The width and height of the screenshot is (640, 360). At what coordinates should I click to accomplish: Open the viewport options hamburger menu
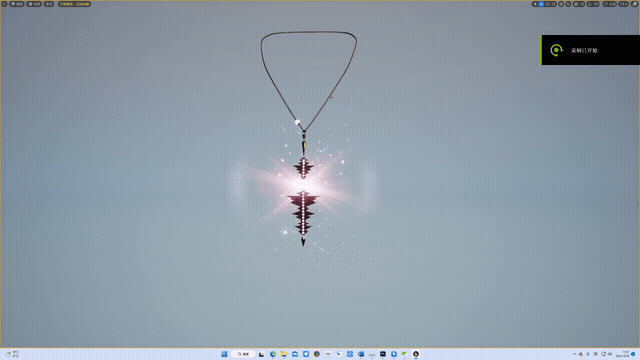(x=4, y=4)
